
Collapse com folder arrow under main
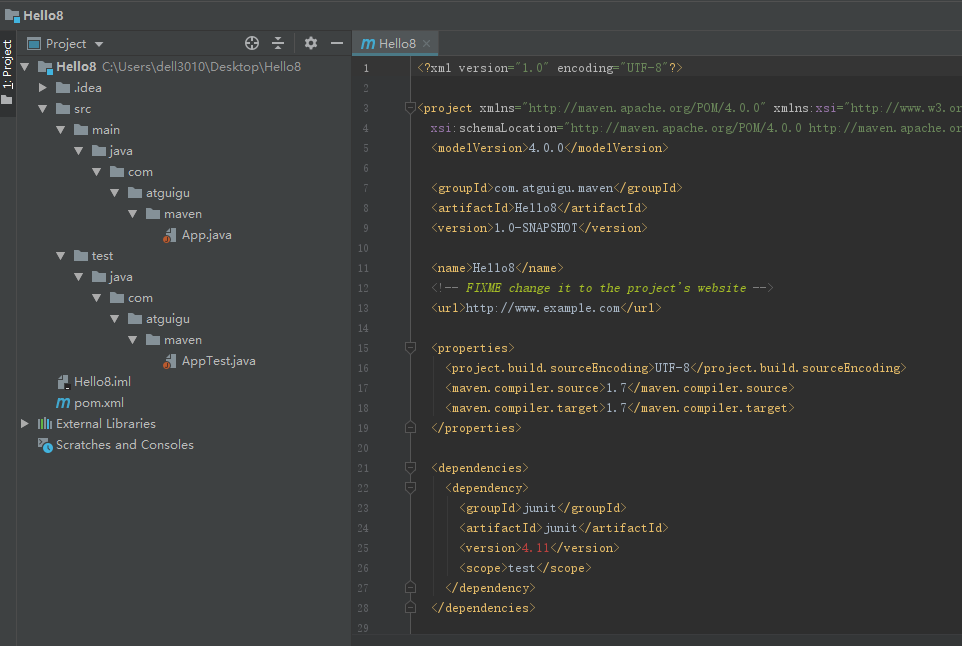(x=97, y=172)
